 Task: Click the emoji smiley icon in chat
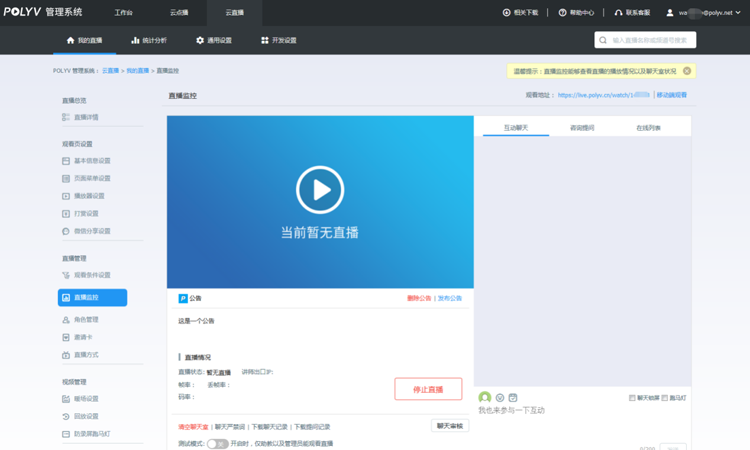click(x=500, y=398)
